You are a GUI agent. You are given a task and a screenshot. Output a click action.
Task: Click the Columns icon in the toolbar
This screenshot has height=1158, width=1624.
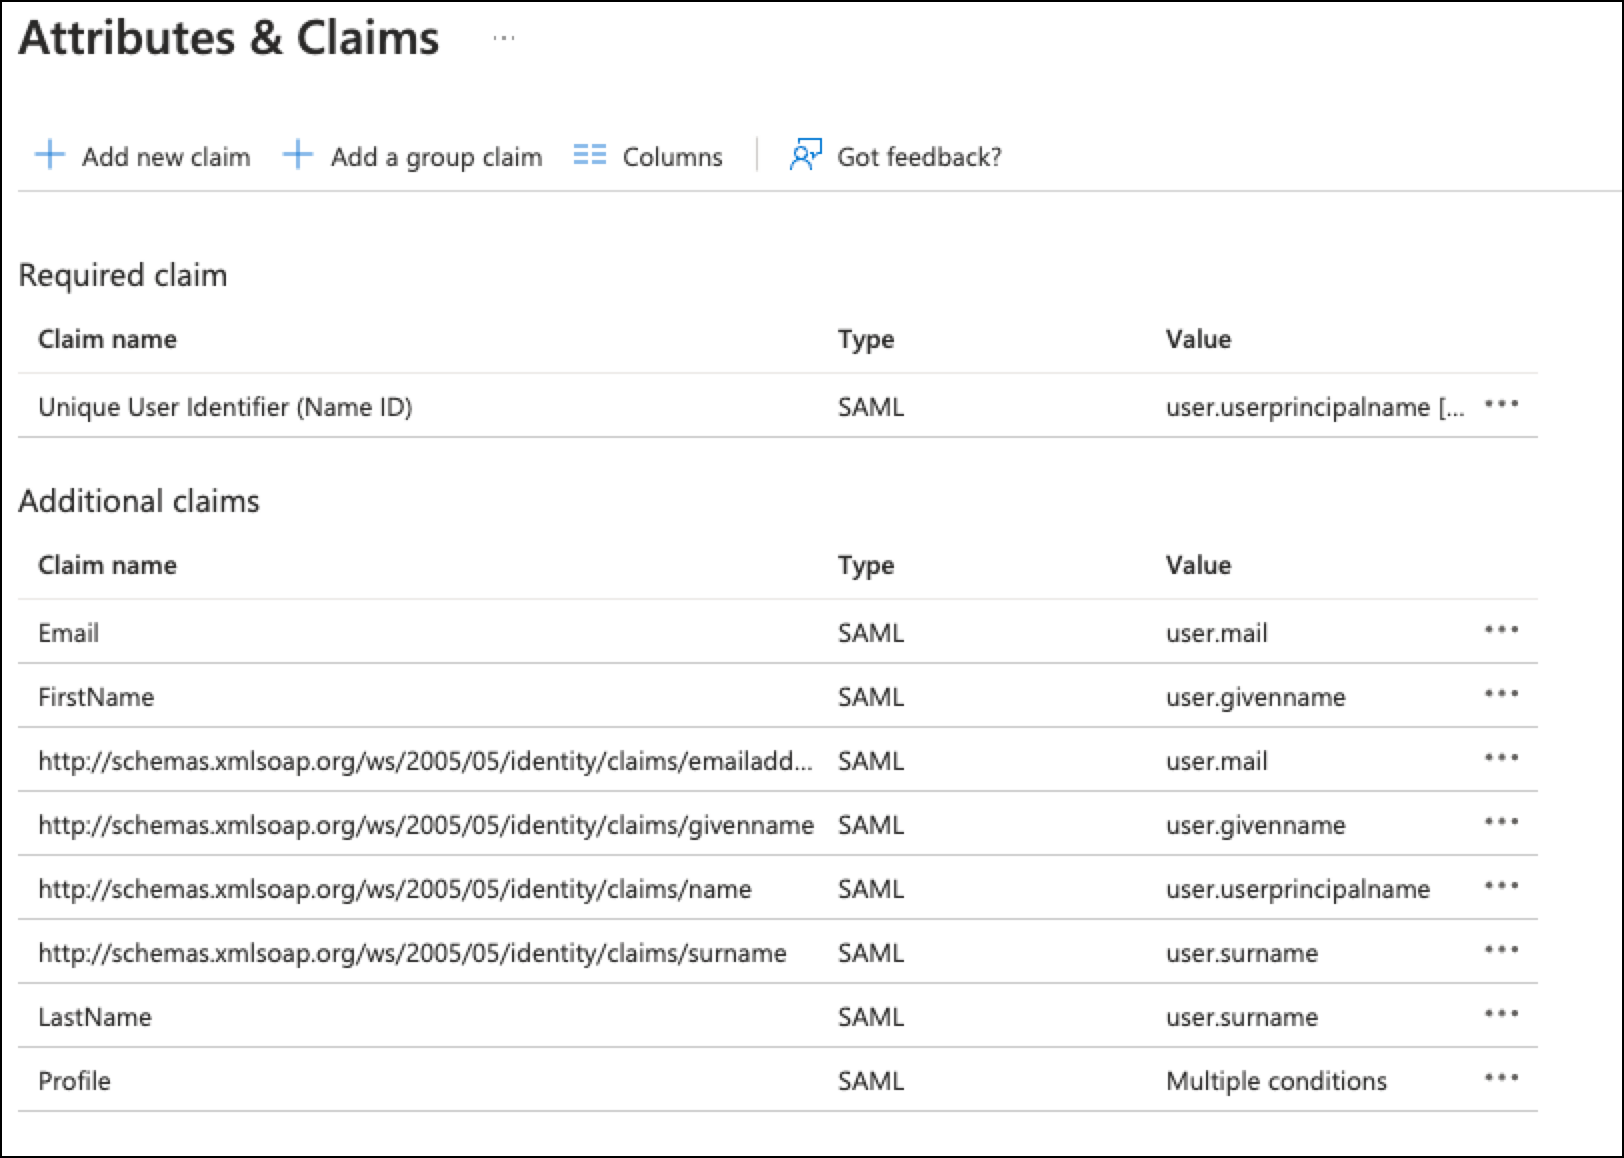pos(590,156)
